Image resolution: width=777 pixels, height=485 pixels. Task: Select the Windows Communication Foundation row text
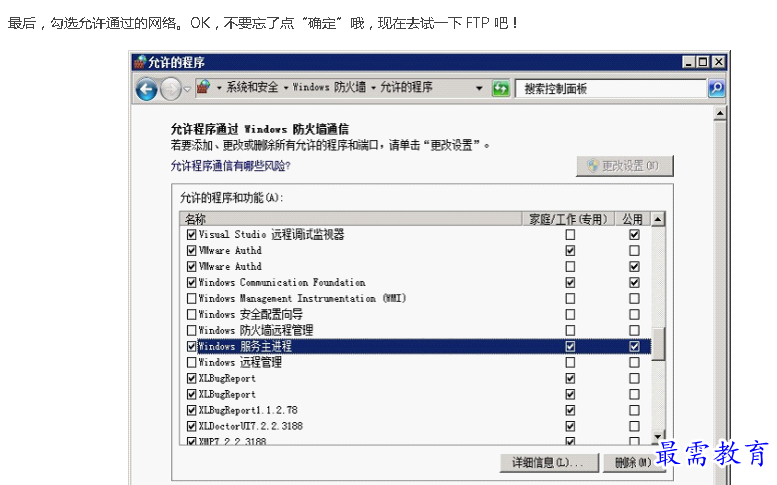(282, 282)
